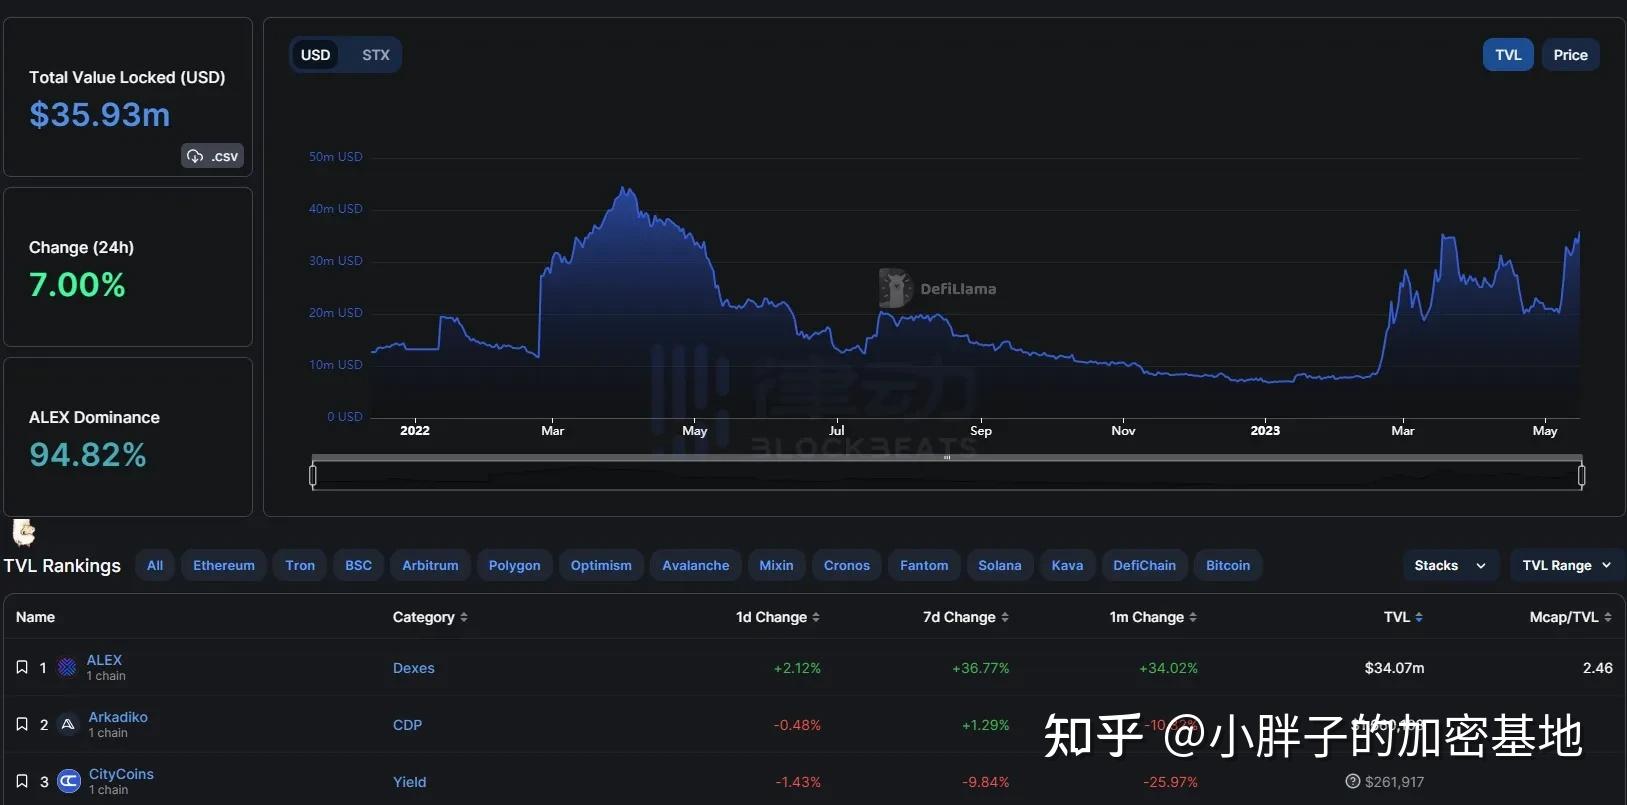Select the TVL chart view
The image size is (1627, 805).
coord(1508,55)
